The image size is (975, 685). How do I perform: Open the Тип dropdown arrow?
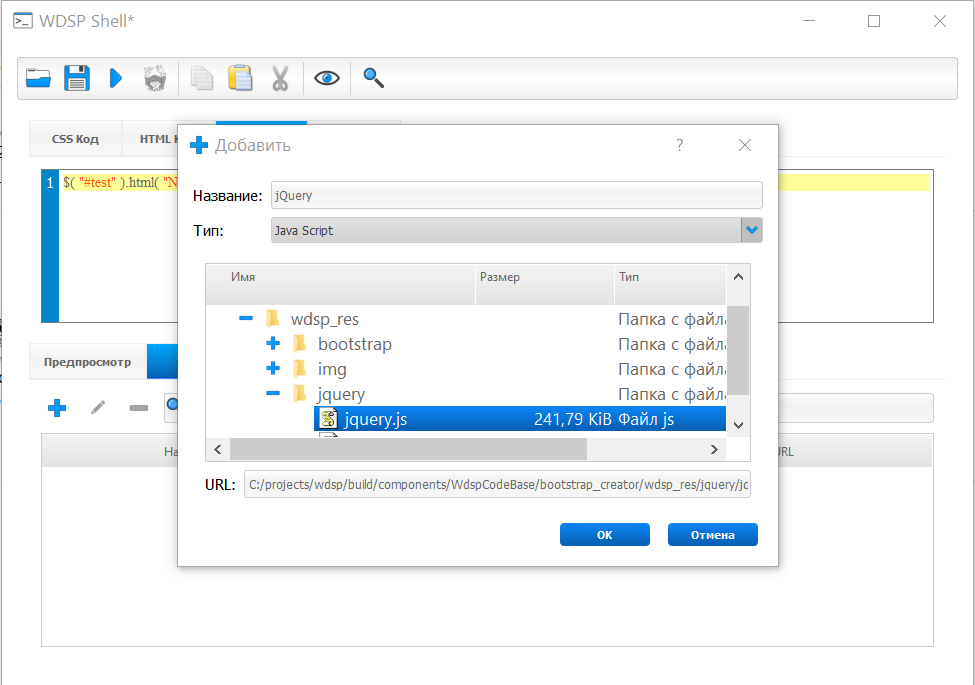[752, 230]
